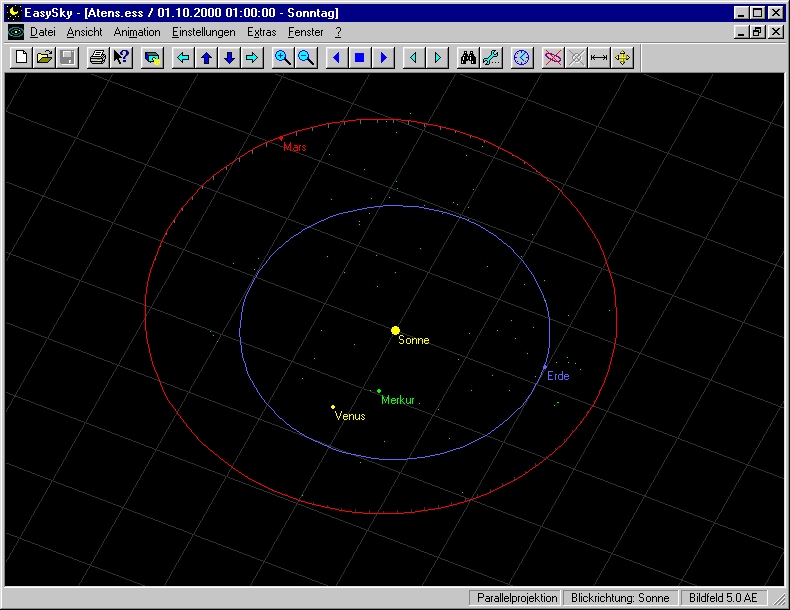Open the Datei menu

pyautogui.click(x=43, y=32)
